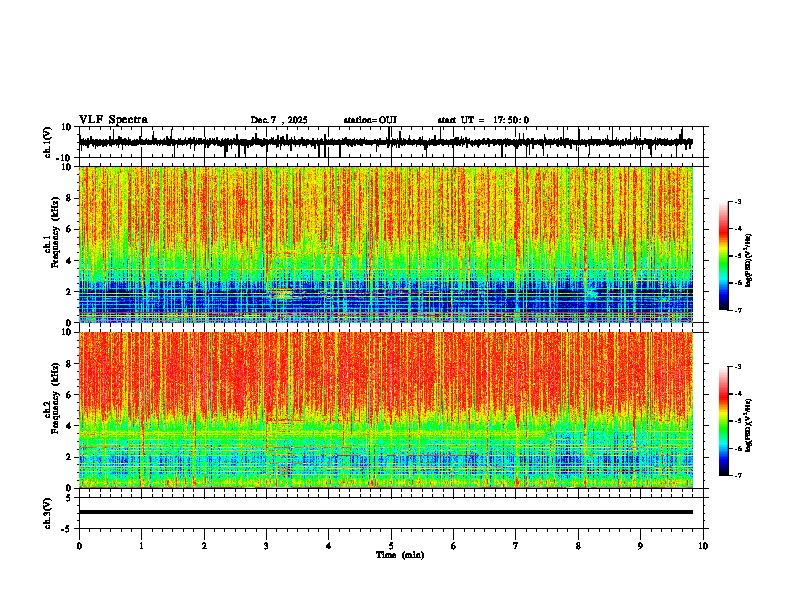Click the ch.1 voltage waveform trace
Viewport: 792px width, 612px height.
[385, 142]
